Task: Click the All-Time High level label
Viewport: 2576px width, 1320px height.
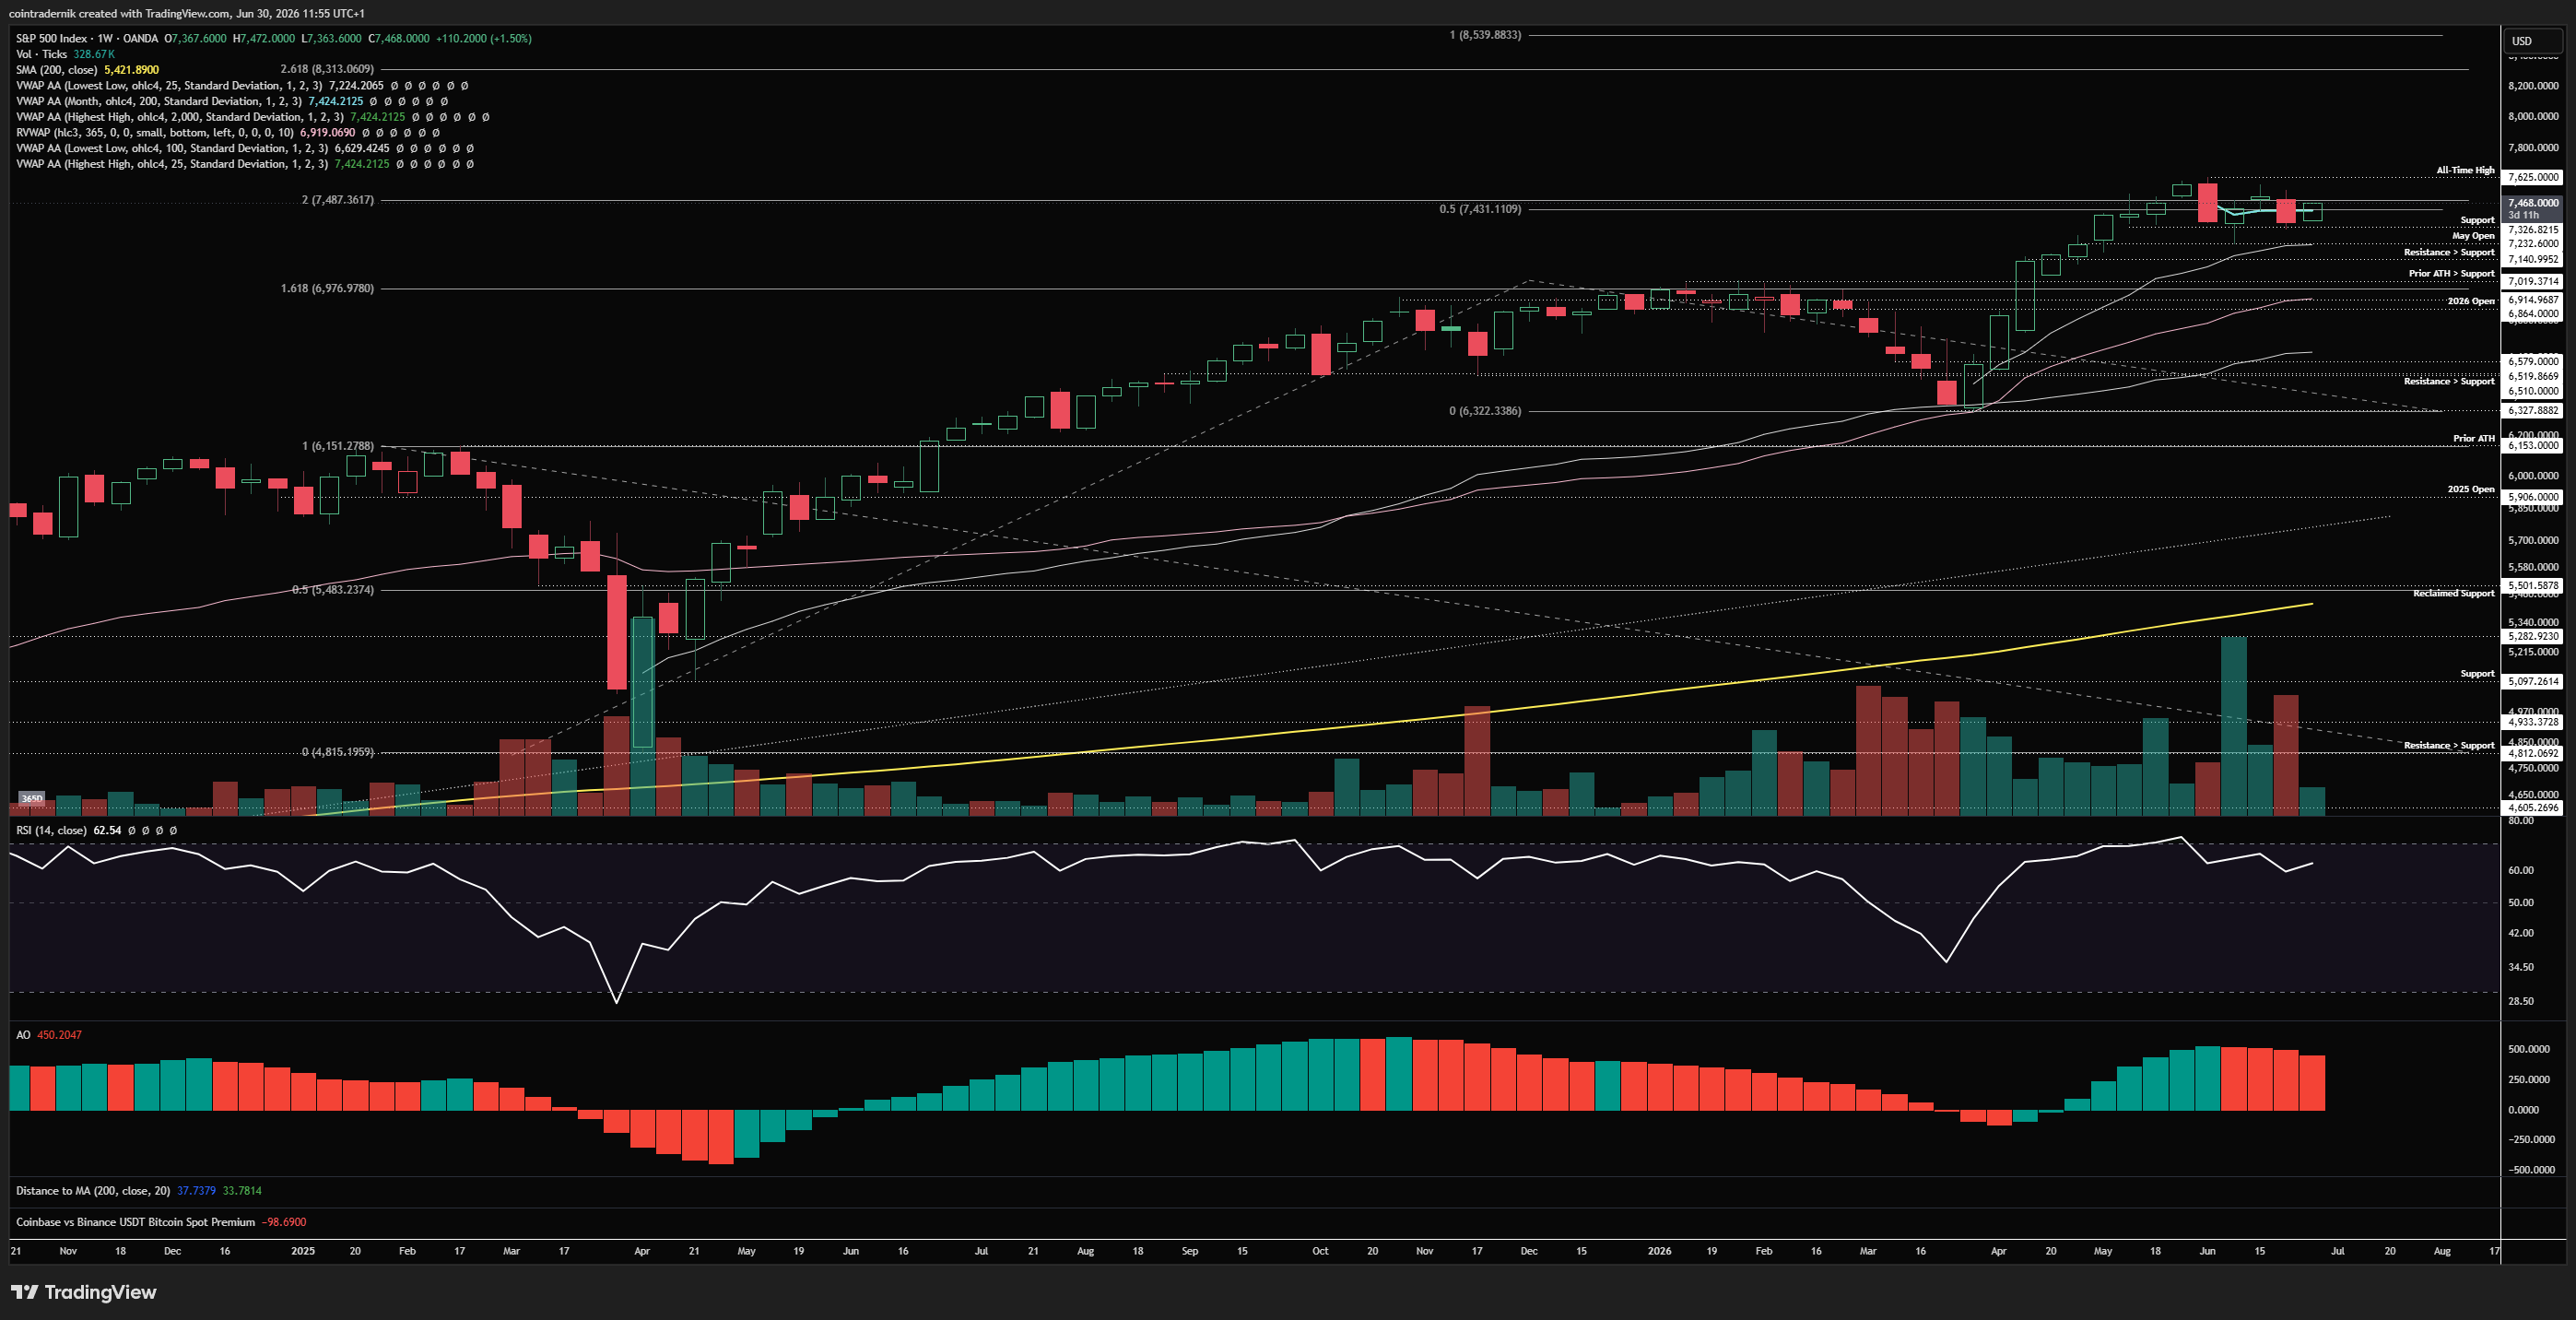Action: click(x=2465, y=170)
